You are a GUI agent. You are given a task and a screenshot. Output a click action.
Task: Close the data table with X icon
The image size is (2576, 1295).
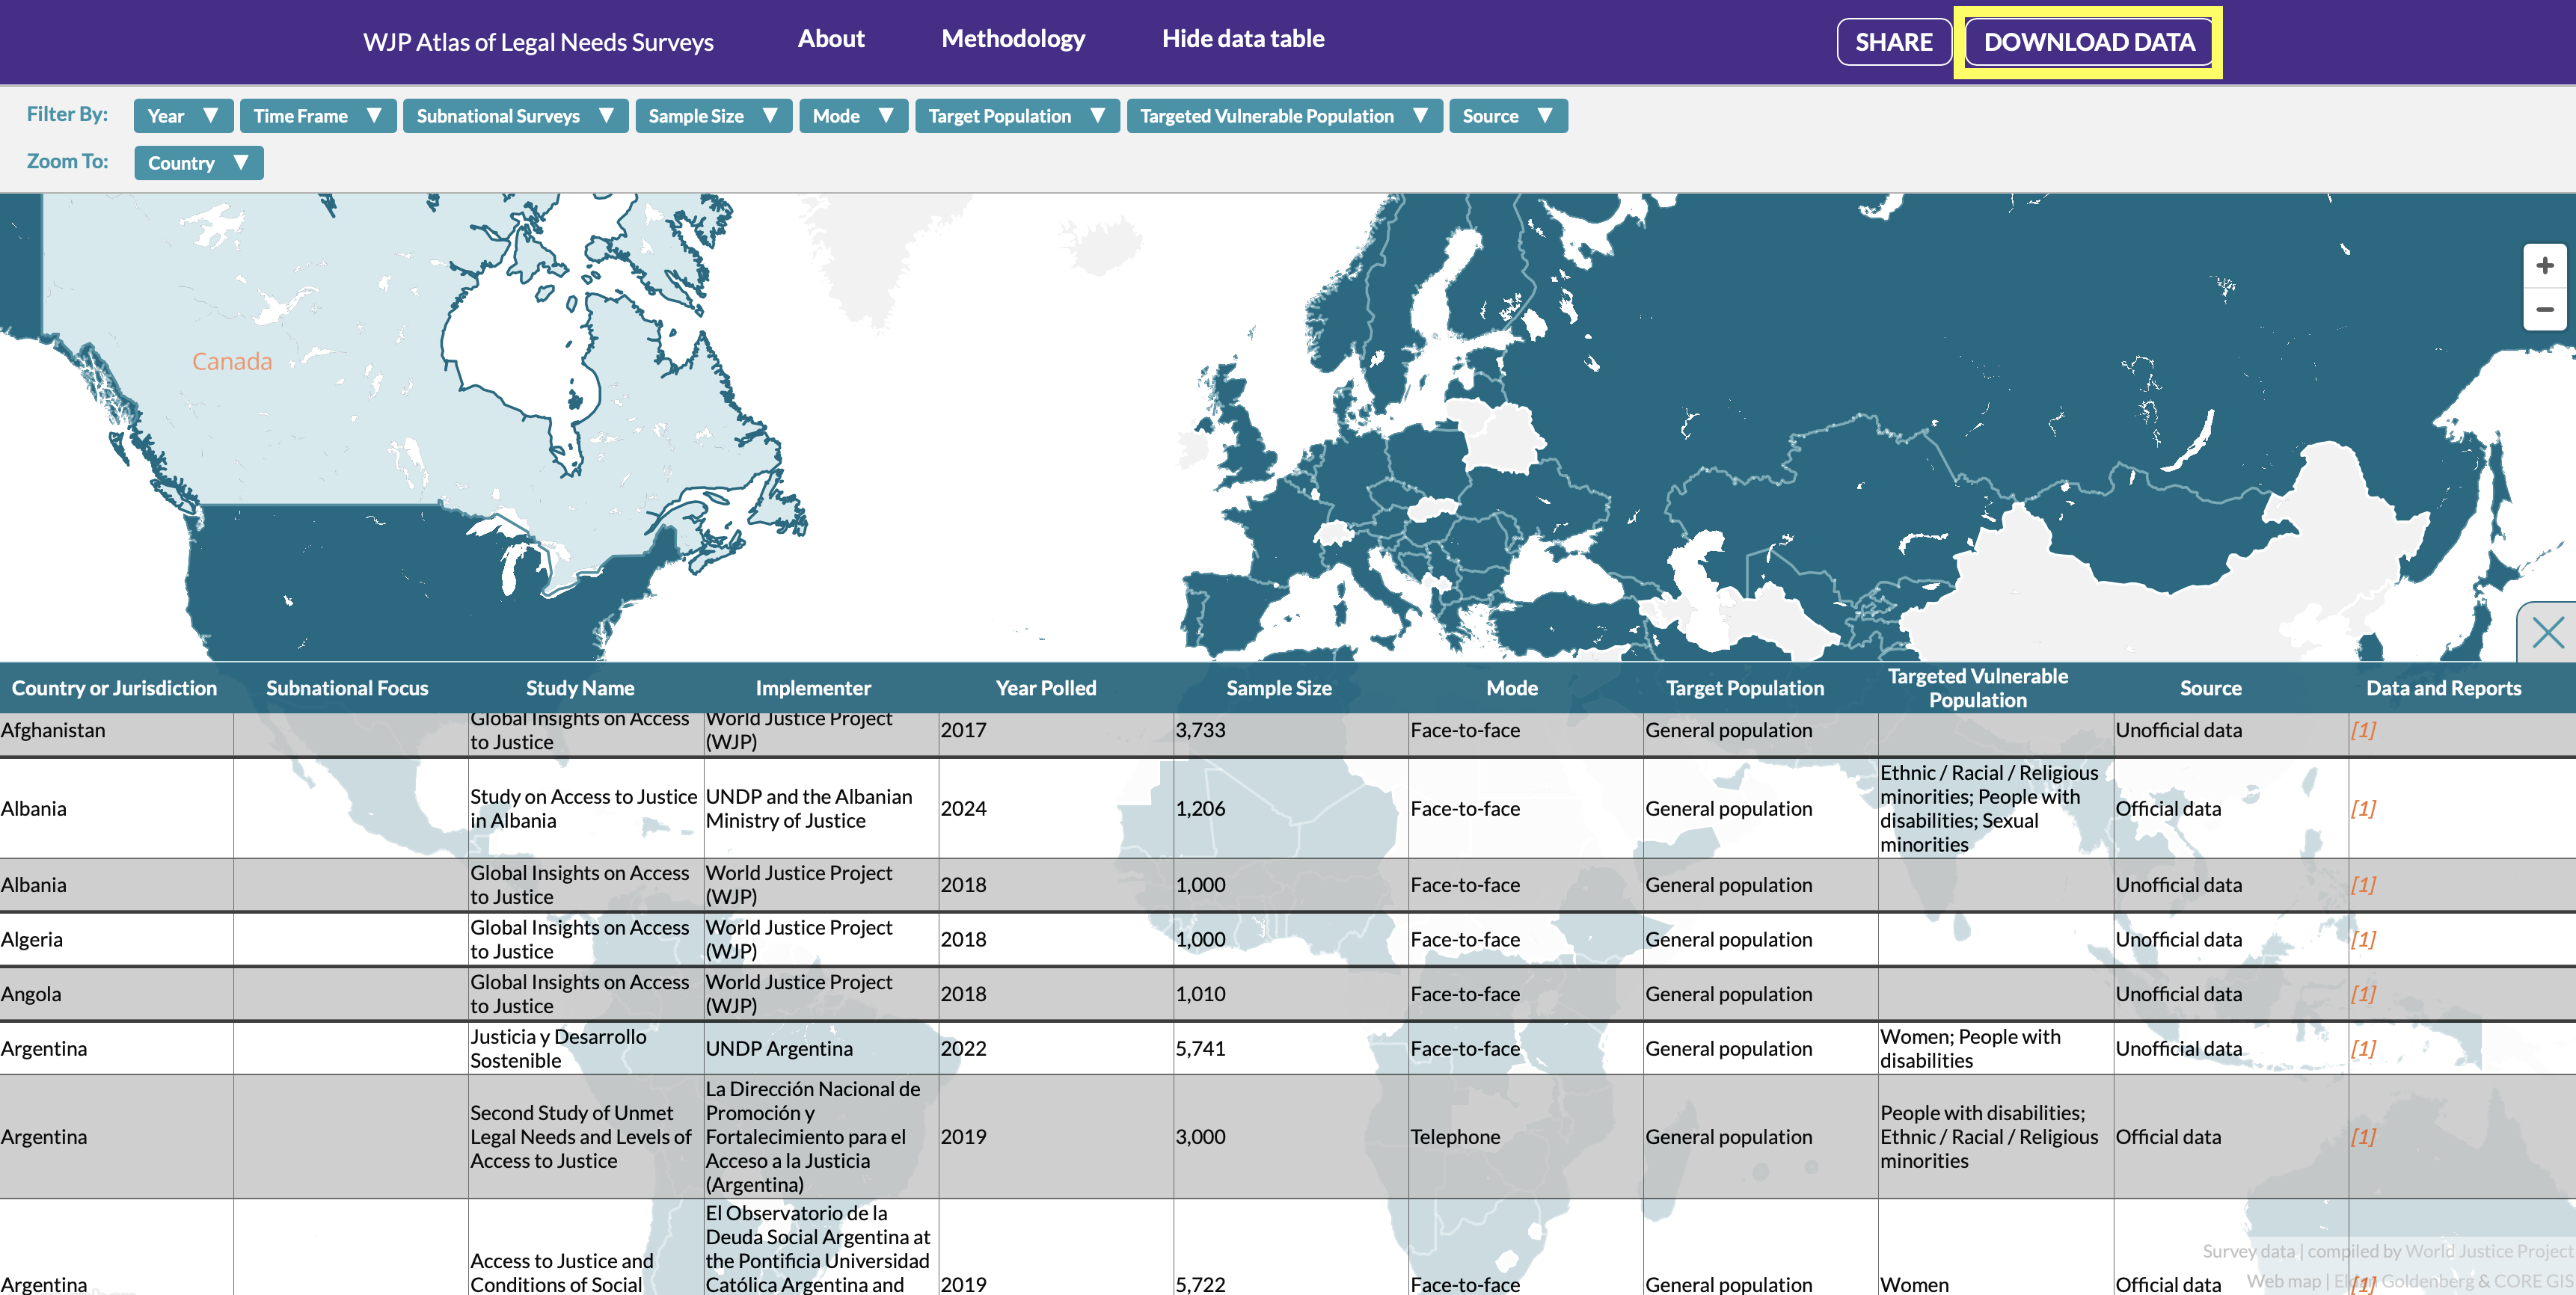click(x=2547, y=632)
